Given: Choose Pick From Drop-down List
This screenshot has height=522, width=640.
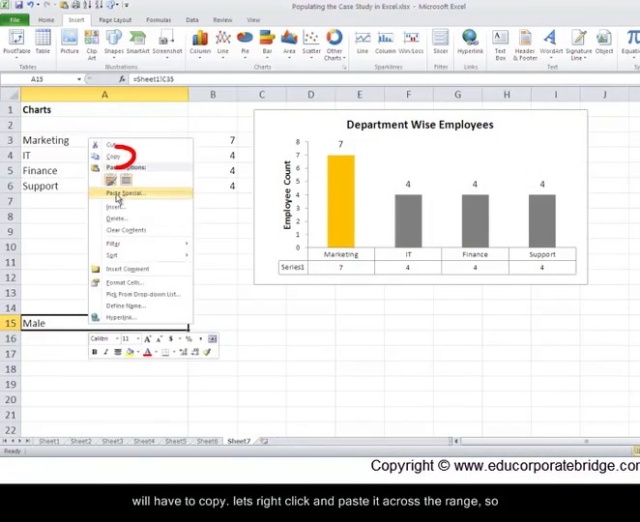Looking at the screenshot, I should (x=141, y=294).
